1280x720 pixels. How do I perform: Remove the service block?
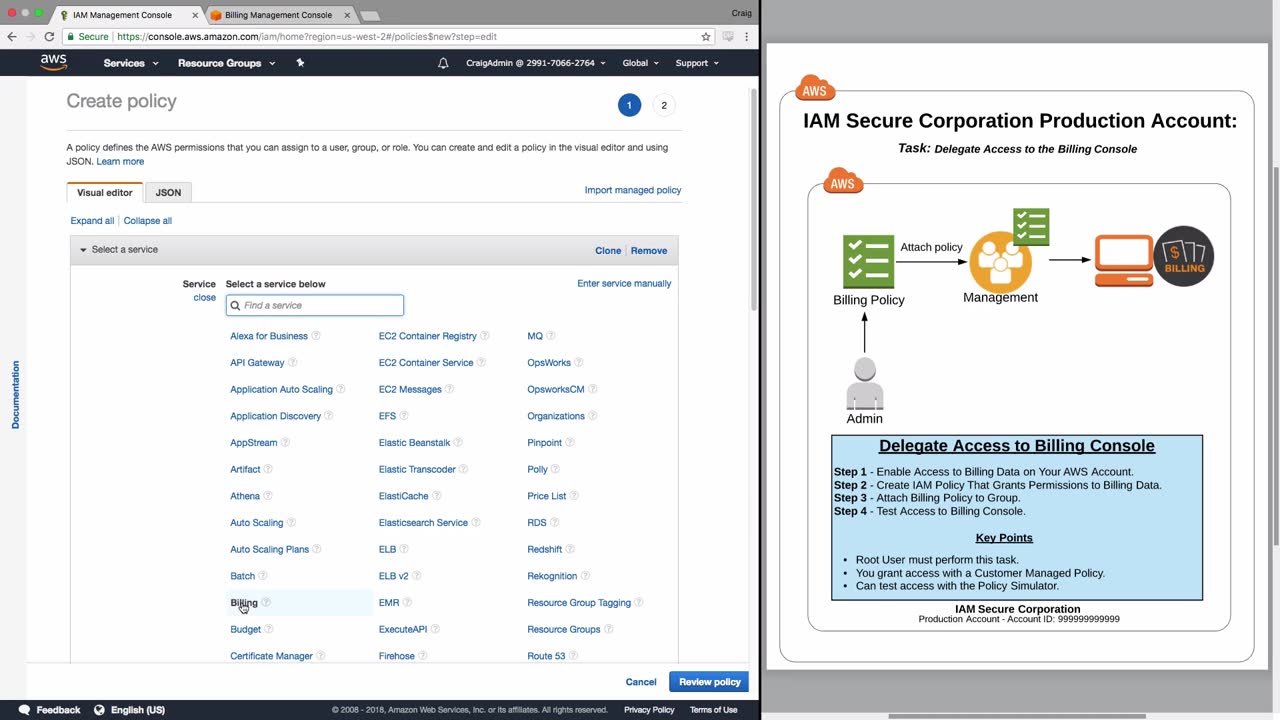pos(649,251)
